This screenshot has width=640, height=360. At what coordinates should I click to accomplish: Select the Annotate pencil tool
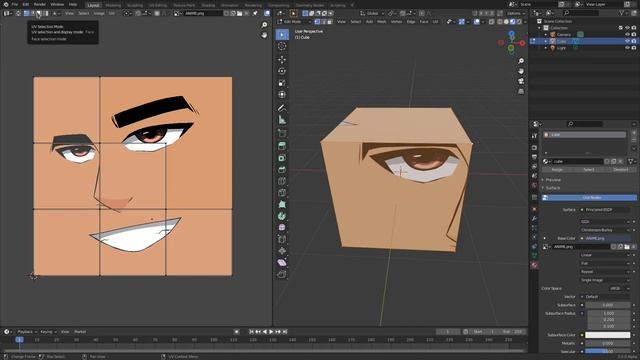(282, 108)
